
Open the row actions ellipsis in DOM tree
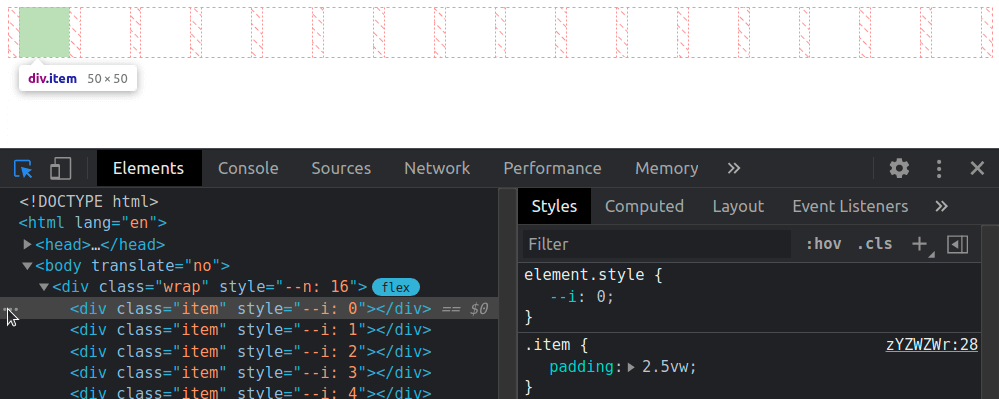11,309
